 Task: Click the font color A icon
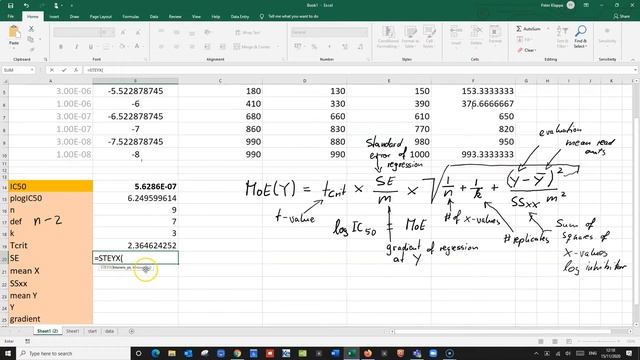pos(137,47)
